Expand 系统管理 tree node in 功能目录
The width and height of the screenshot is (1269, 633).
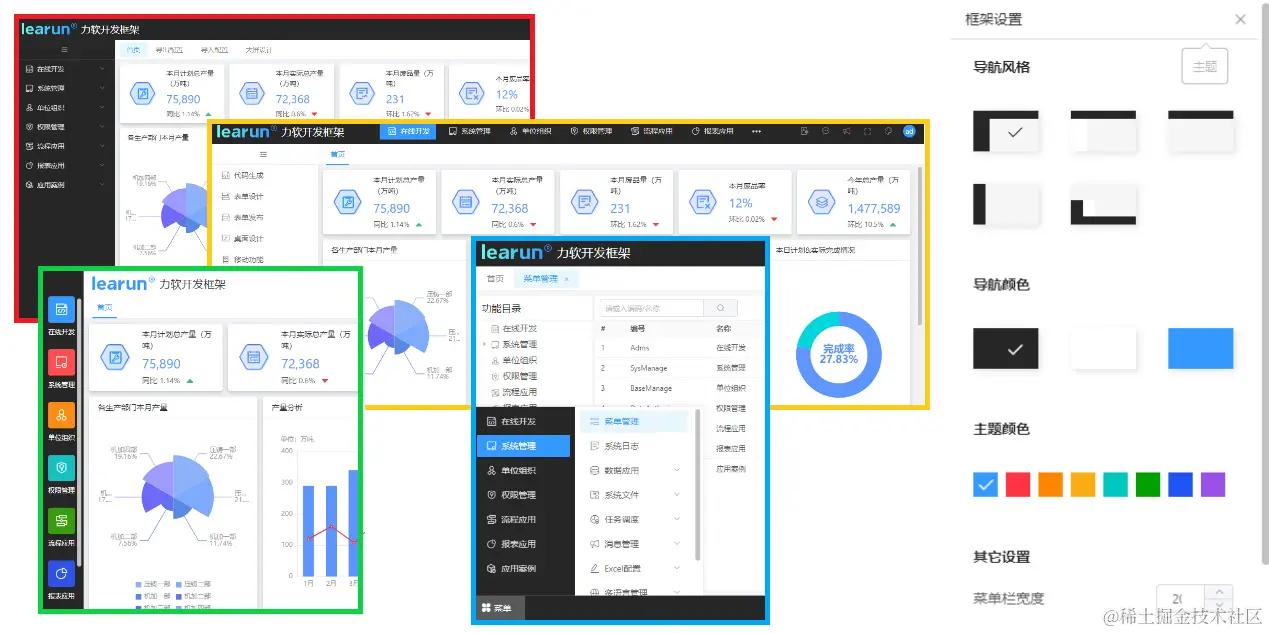(485, 344)
